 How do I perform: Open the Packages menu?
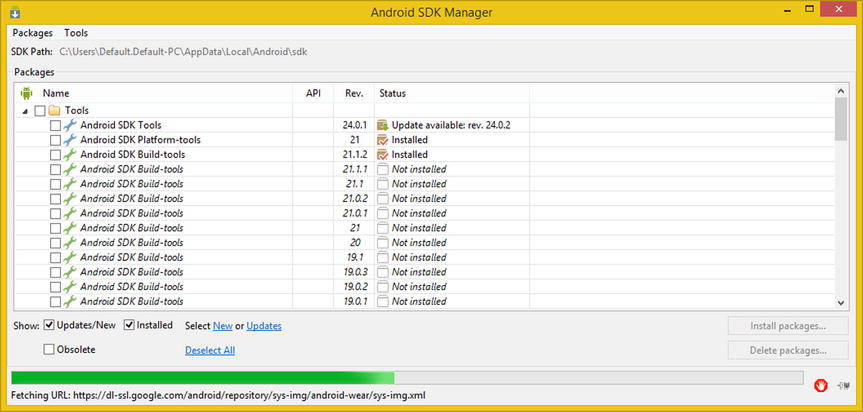(x=32, y=33)
